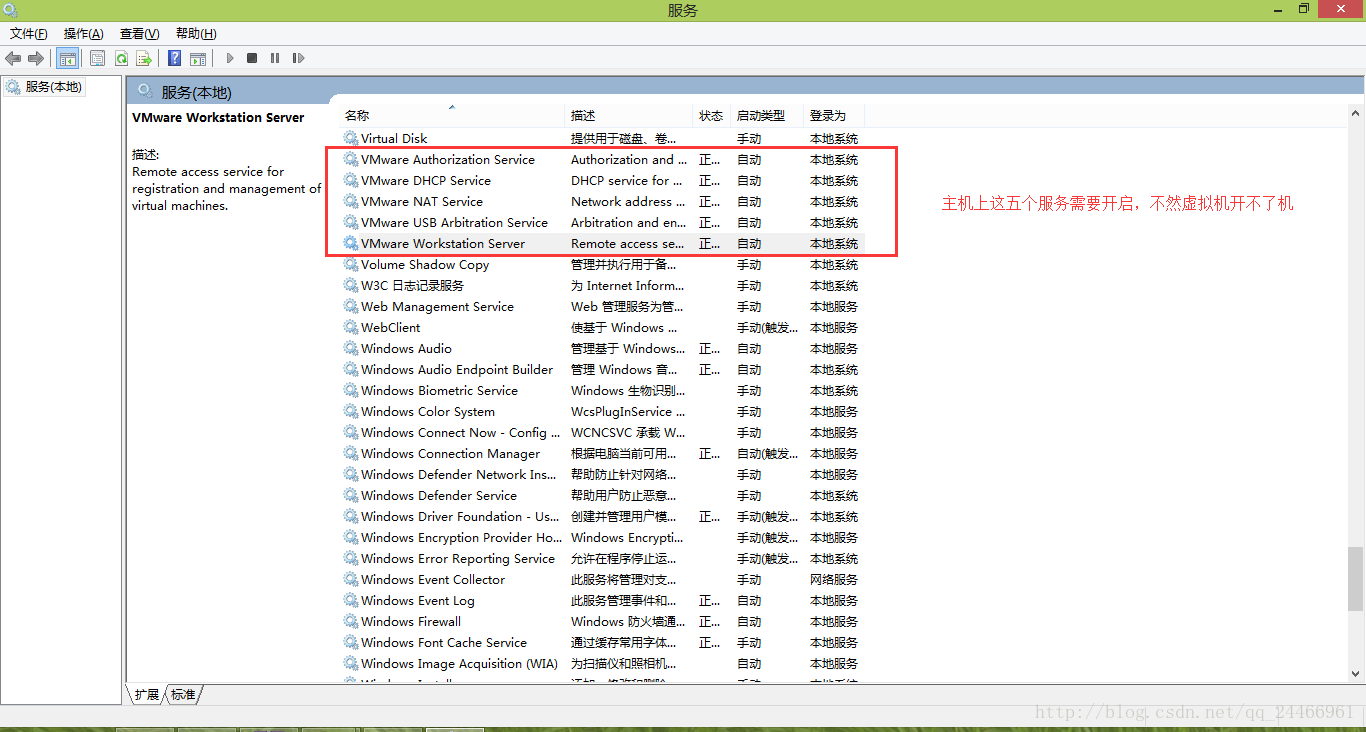Select Windows Encryption Provider Ho... name
This screenshot has height=732, width=1366.
tap(461, 537)
